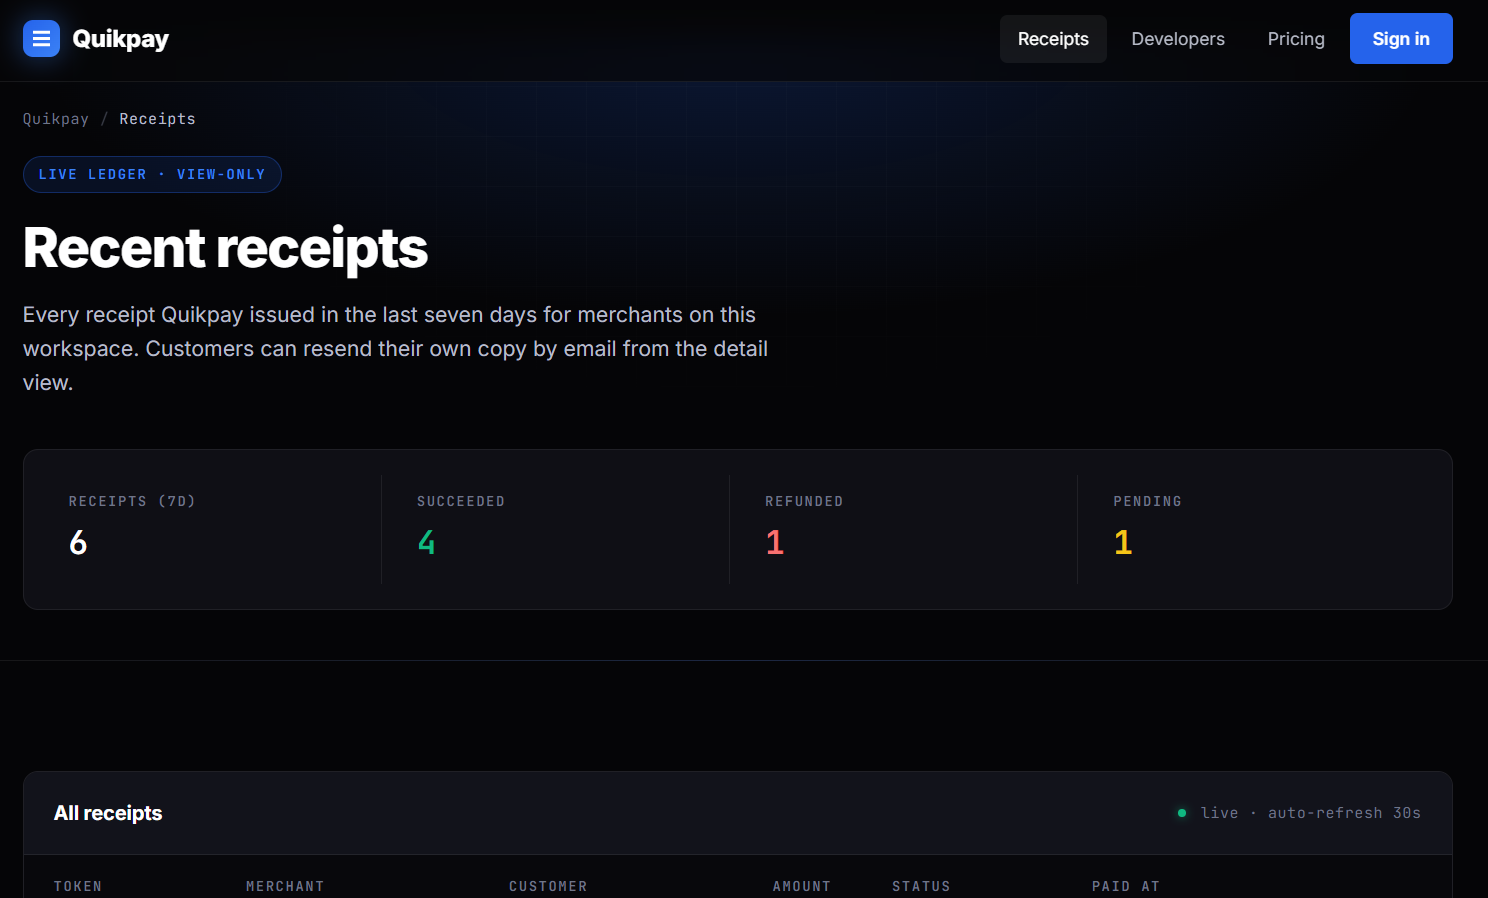The height and width of the screenshot is (898, 1488).
Task: Open the Pricing nav item
Action: click(1296, 39)
